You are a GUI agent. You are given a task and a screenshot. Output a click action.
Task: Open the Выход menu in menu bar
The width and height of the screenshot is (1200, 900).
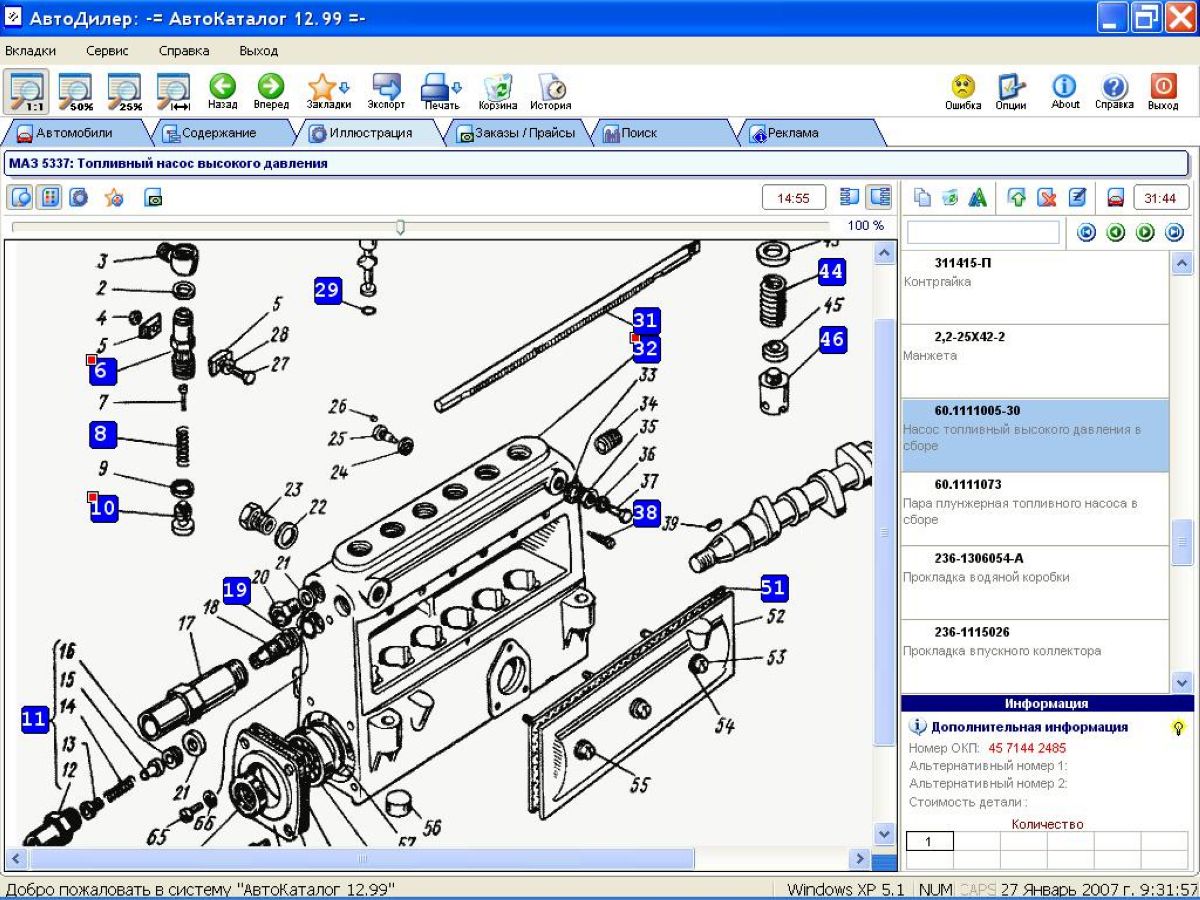click(x=259, y=51)
